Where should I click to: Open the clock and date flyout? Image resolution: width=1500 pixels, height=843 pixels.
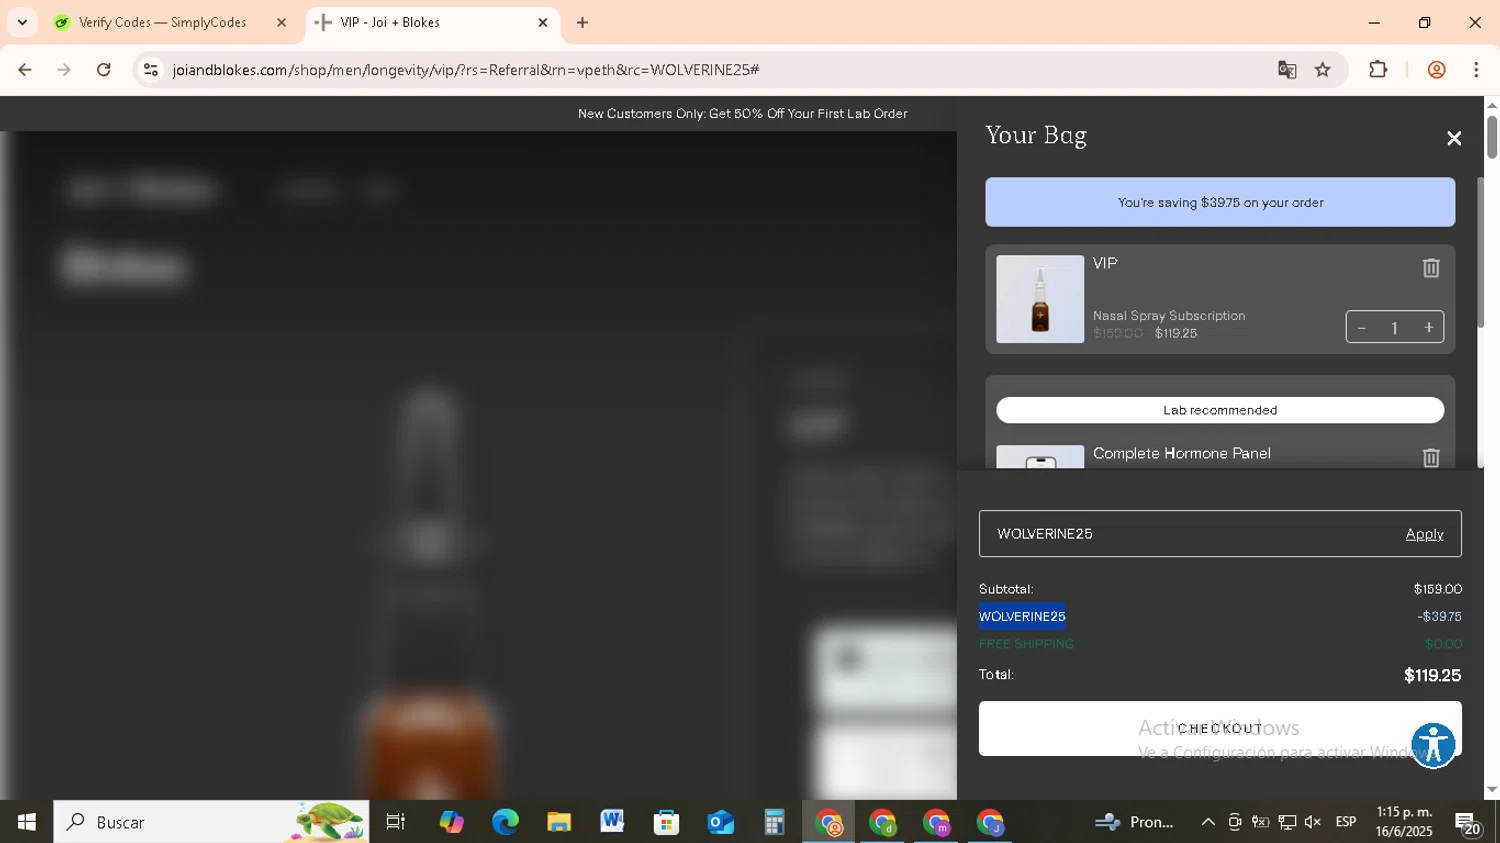1404,822
